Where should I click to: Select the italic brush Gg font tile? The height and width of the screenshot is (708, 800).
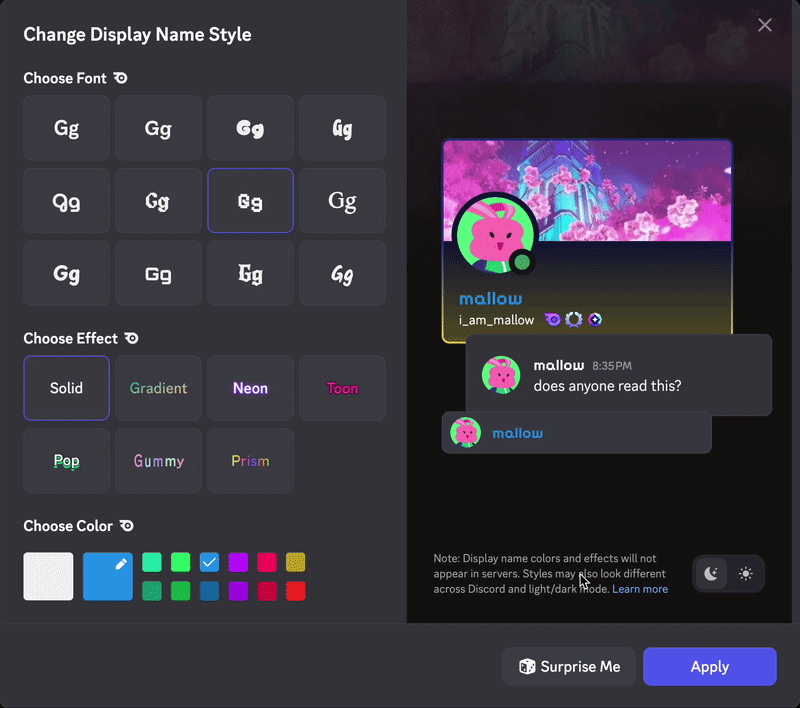tap(342, 273)
